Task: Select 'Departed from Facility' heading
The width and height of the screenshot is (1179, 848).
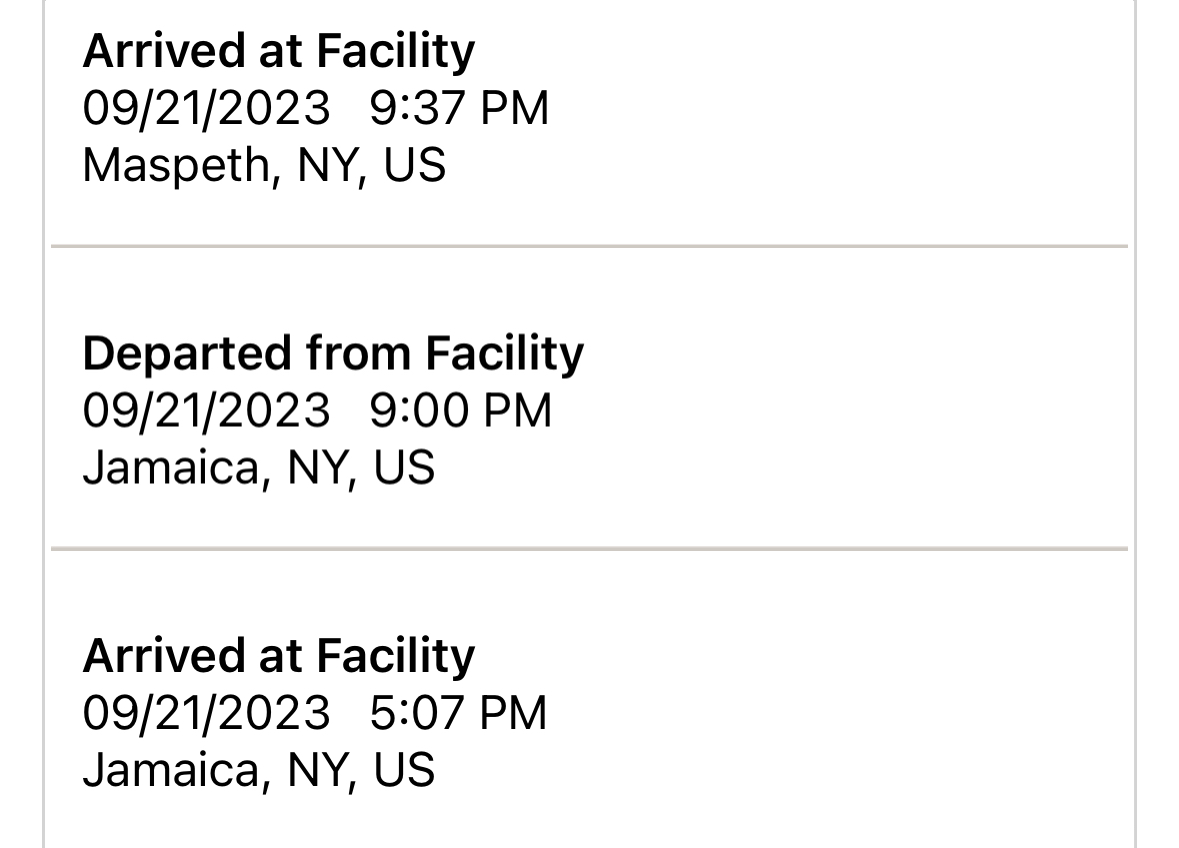Action: (333, 354)
